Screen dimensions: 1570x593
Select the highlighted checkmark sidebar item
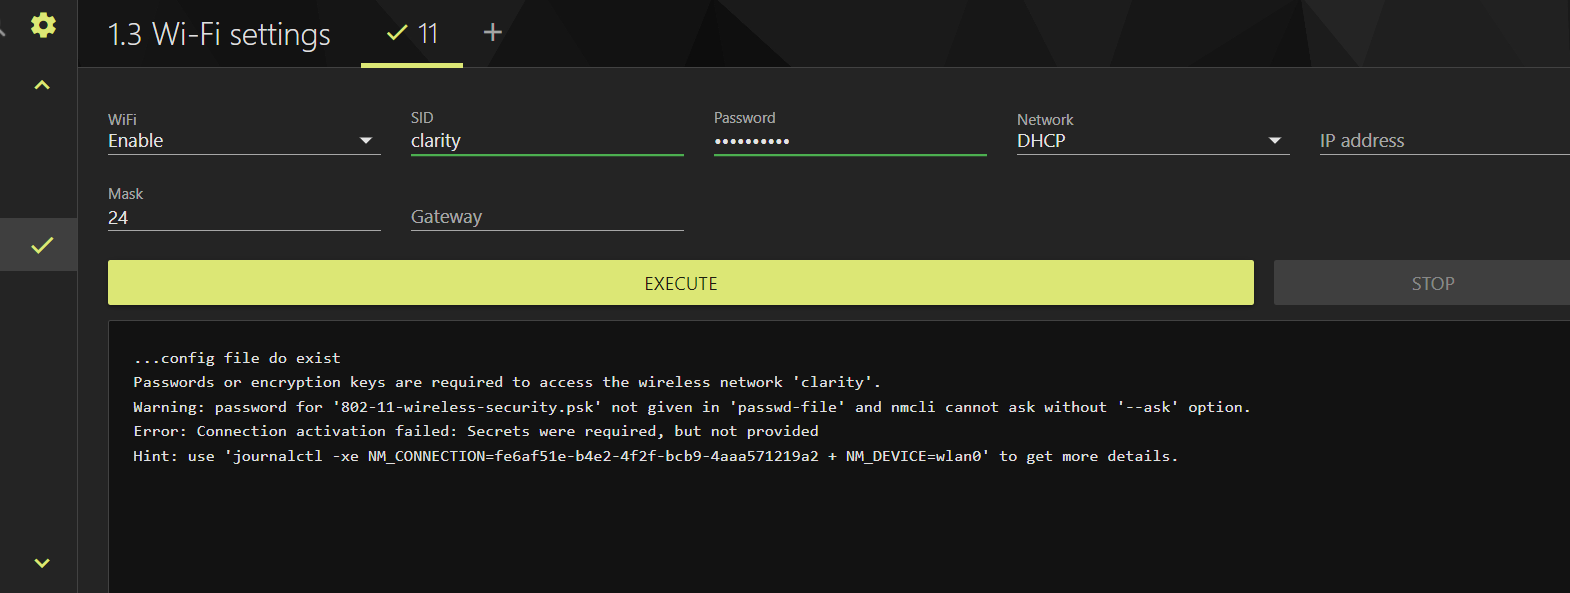(41, 245)
